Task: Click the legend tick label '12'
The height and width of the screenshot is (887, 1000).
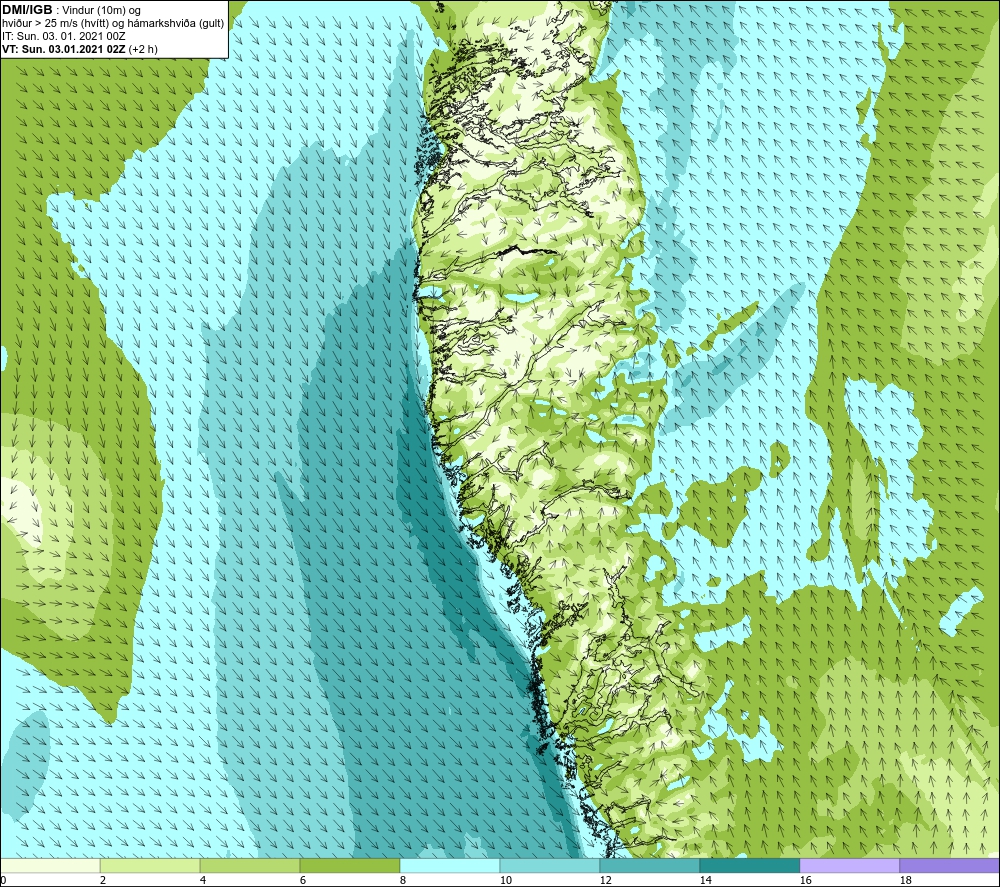Action: tap(605, 880)
